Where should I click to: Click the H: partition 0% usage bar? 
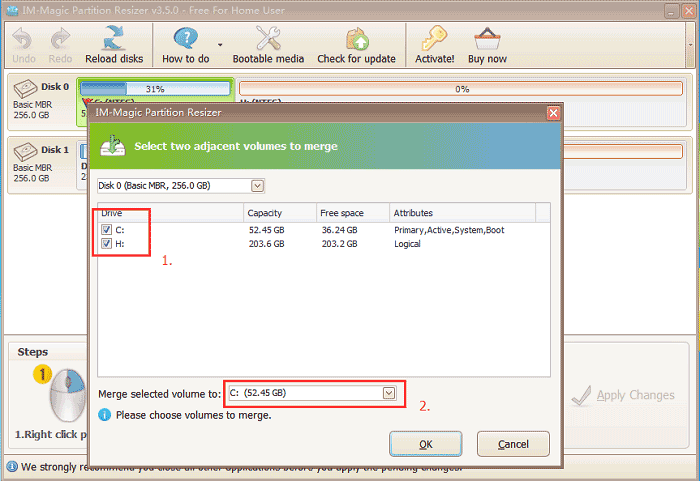click(461, 89)
